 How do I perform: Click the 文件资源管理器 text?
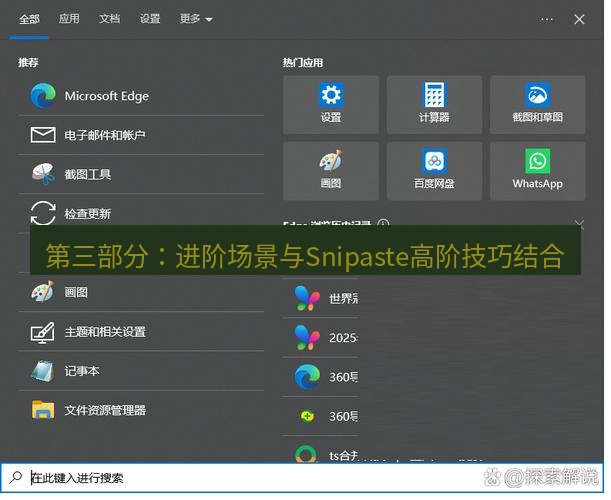pyautogui.click(x=105, y=410)
